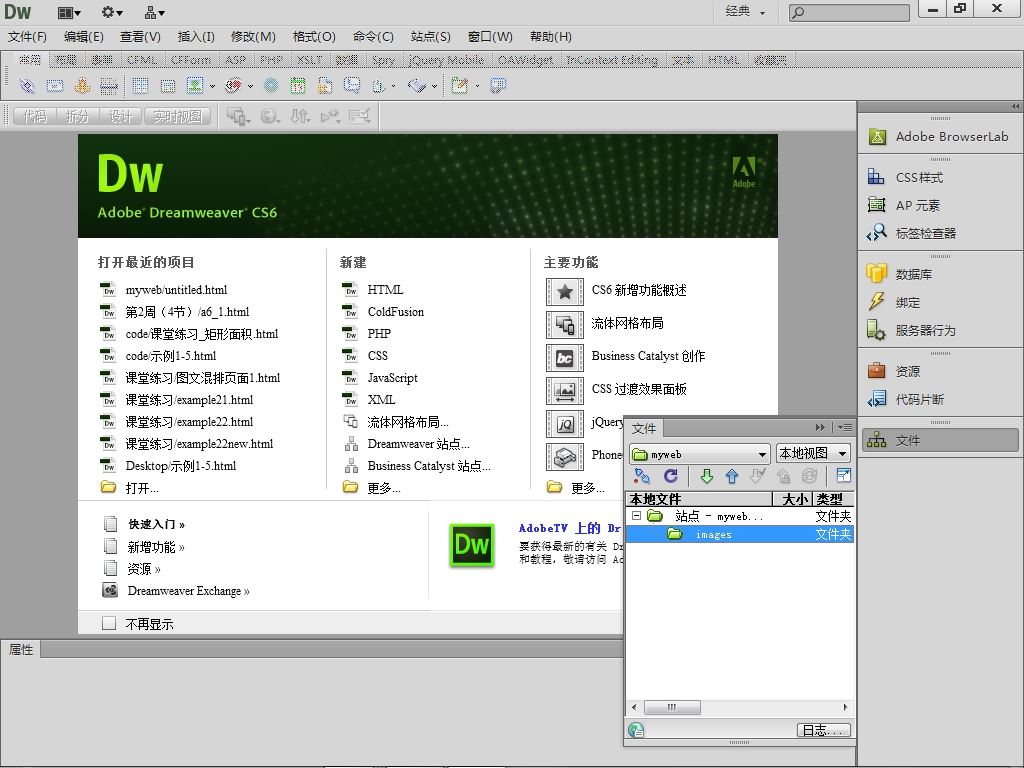Click the preview in browser globe icon
Screen dimensions: 1024x768
268,116
